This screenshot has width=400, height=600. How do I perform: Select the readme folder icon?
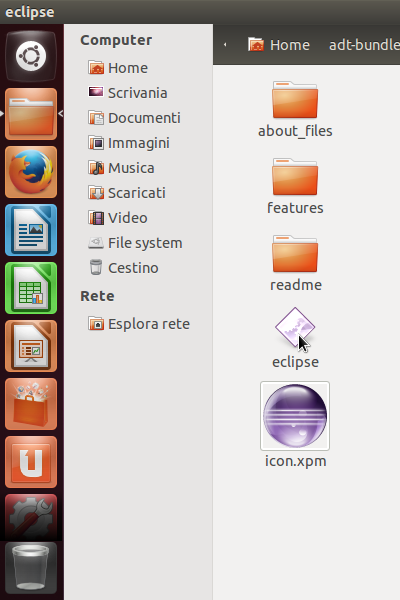click(x=295, y=253)
